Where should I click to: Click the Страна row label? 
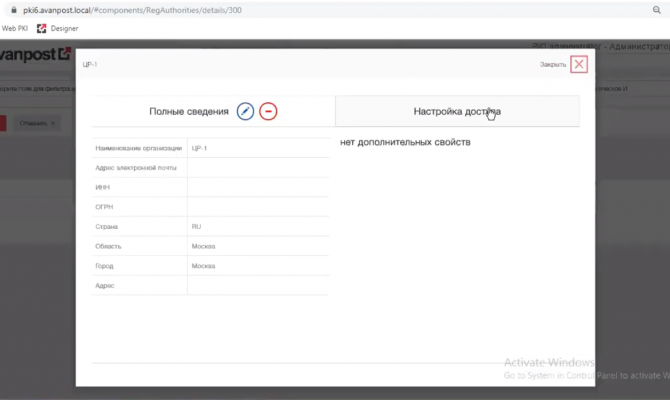[x=106, y=226]
